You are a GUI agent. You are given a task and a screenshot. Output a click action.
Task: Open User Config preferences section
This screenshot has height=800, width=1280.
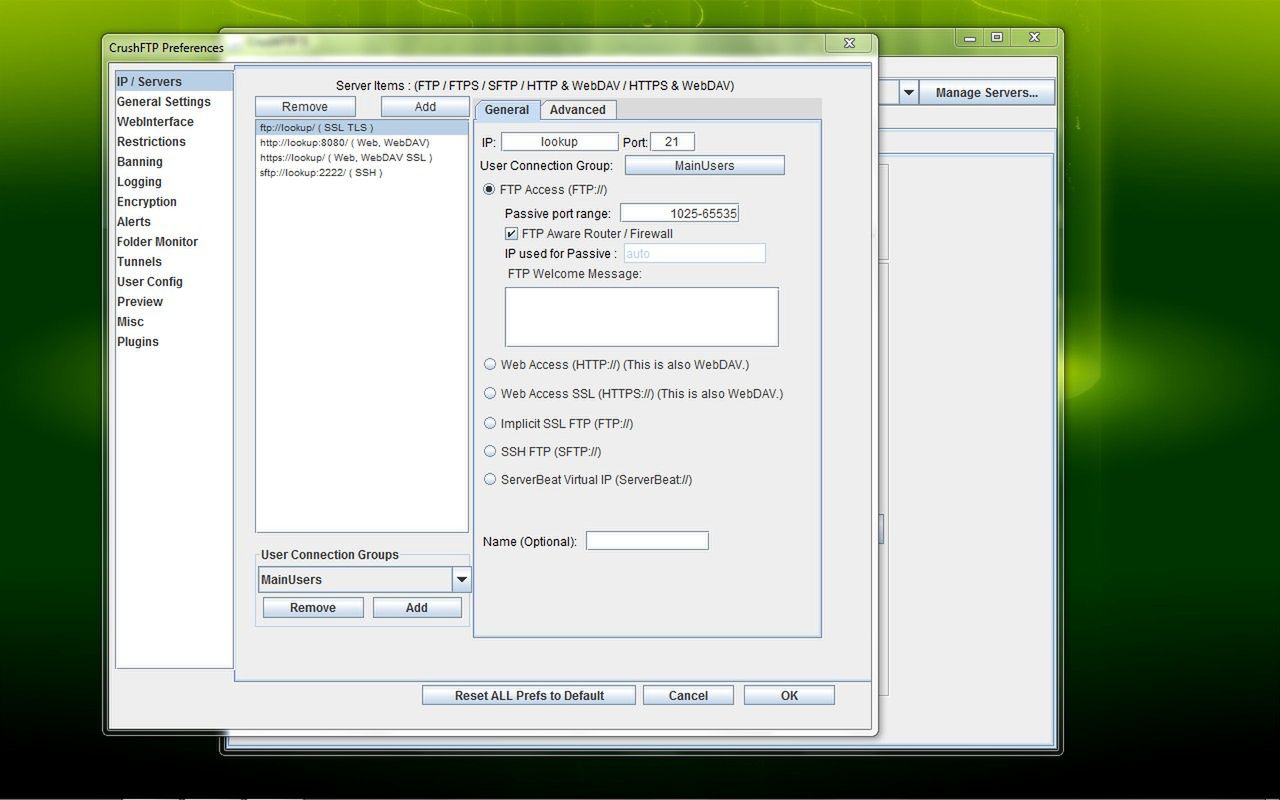tap(150, 282)
